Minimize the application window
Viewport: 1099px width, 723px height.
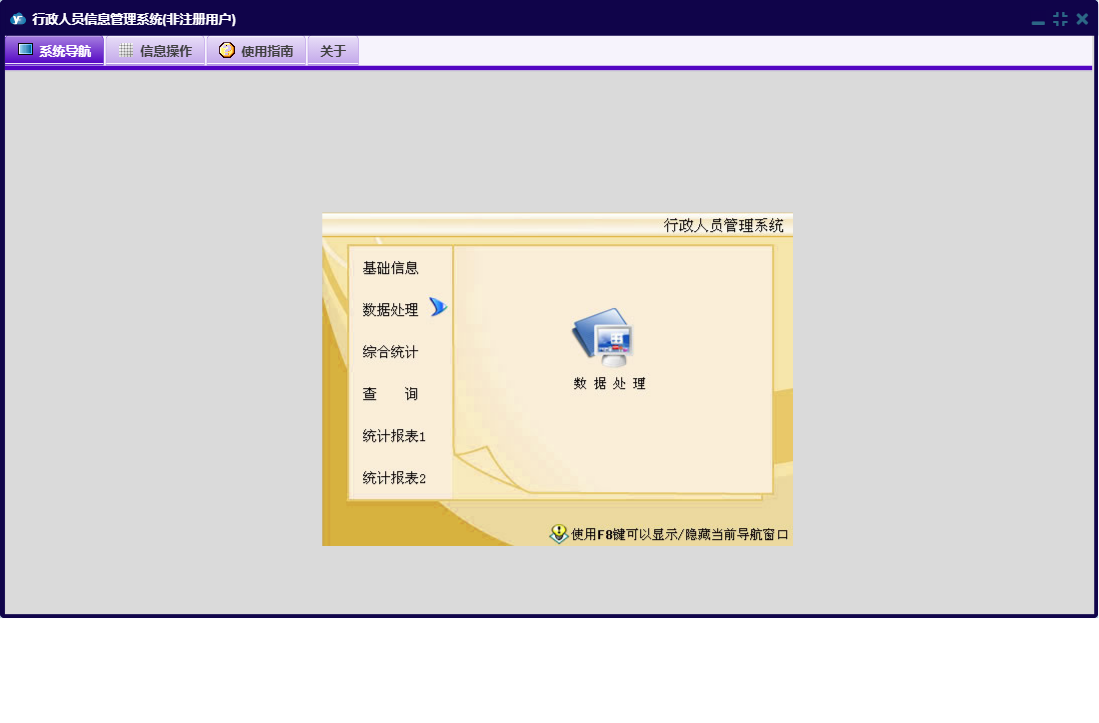[1038, 21]
